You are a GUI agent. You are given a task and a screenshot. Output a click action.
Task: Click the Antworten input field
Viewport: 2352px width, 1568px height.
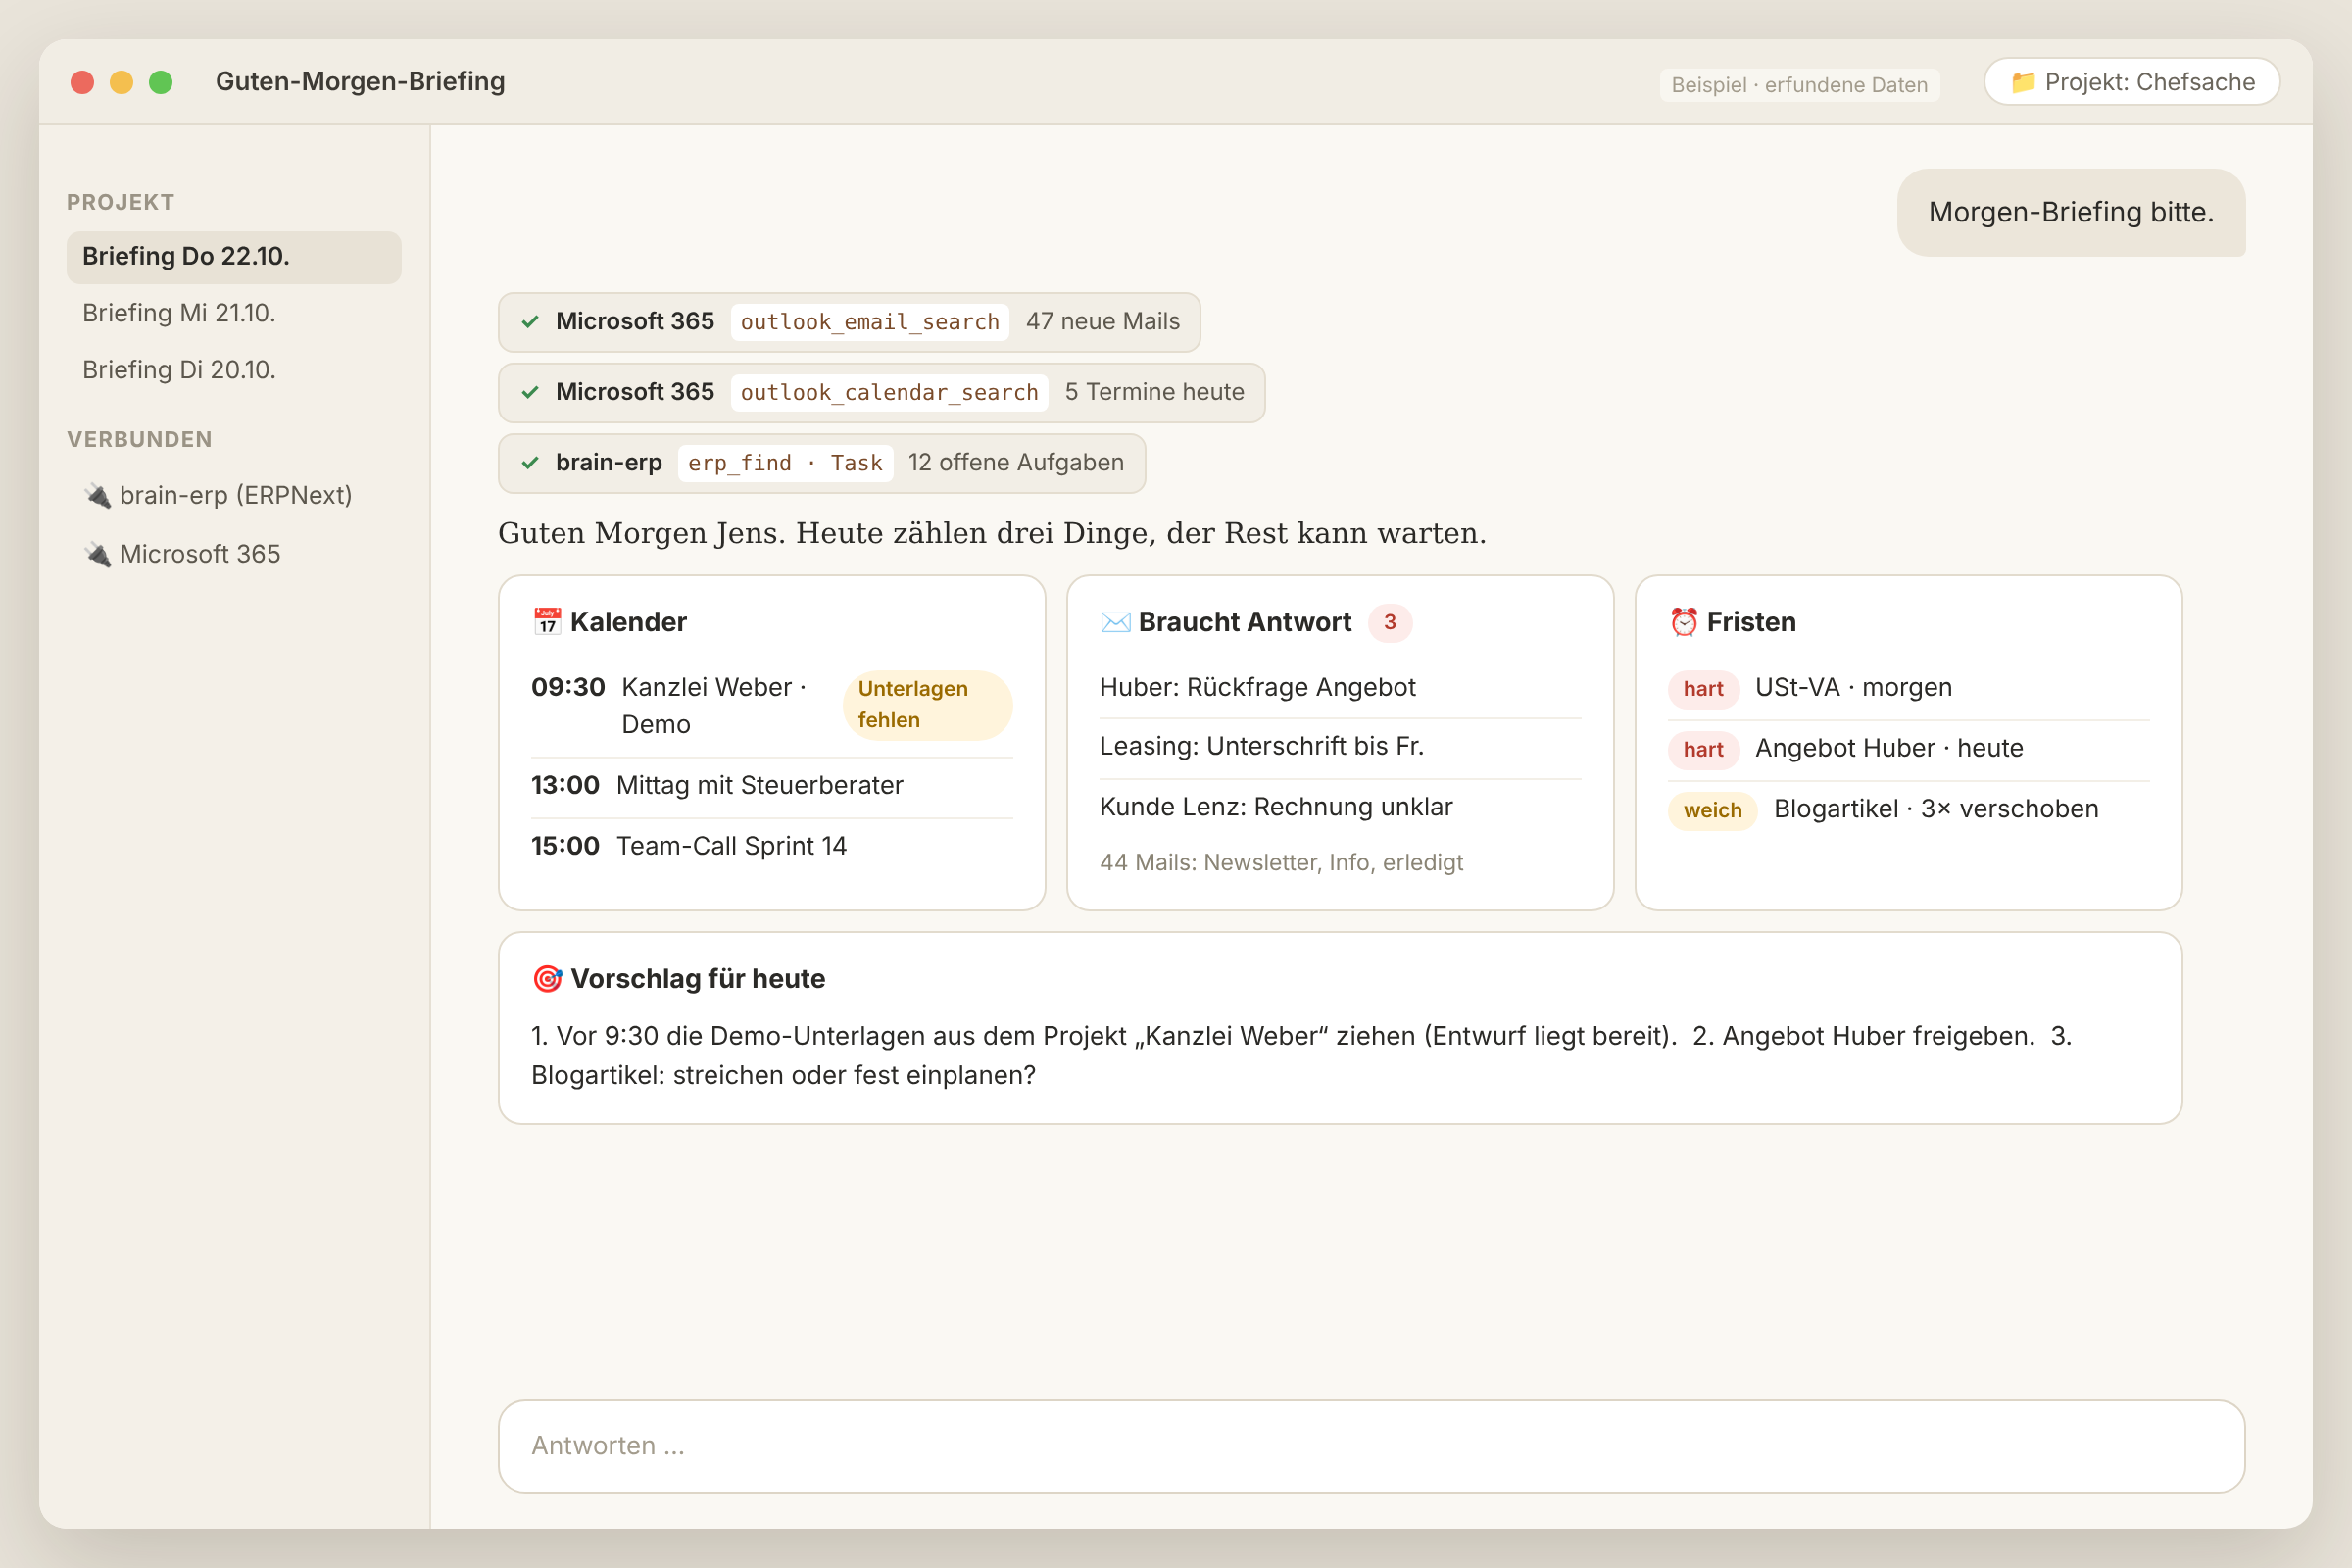[x=1371, y=1446]
